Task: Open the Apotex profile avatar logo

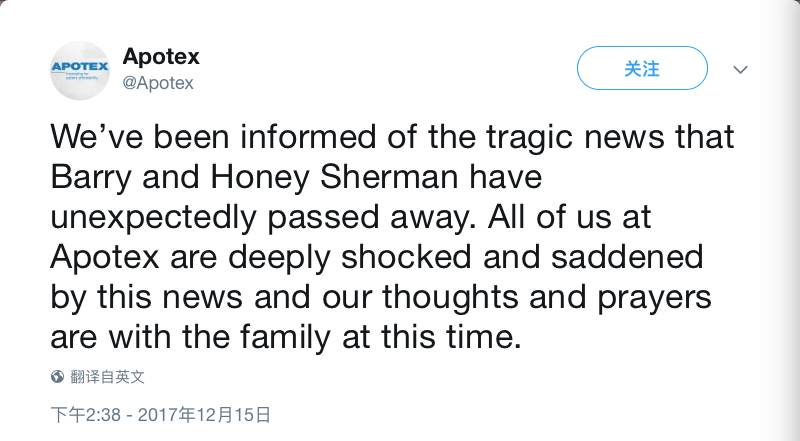Action: 80,70
